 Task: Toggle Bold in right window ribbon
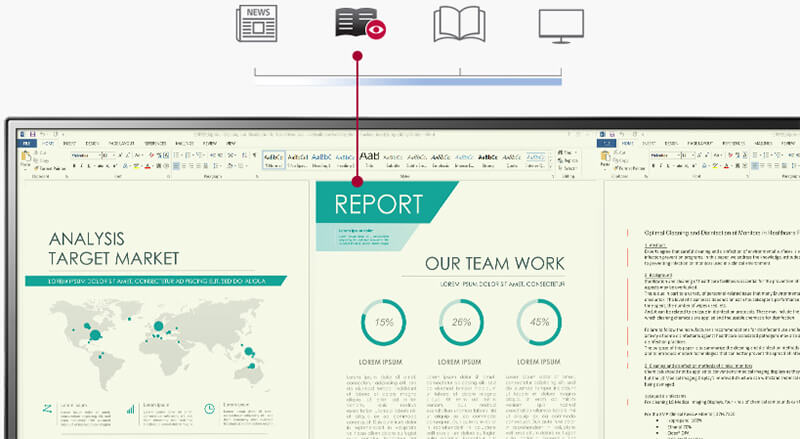click(654, 166)
